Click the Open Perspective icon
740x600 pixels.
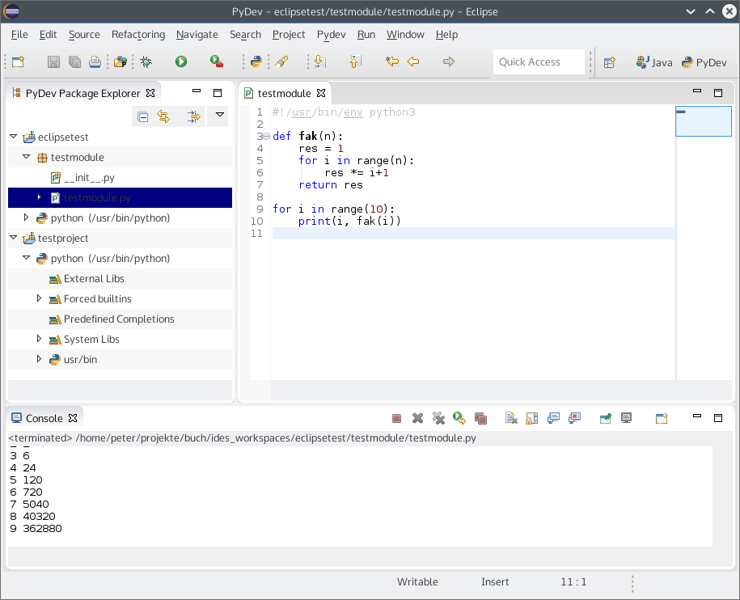609,62
